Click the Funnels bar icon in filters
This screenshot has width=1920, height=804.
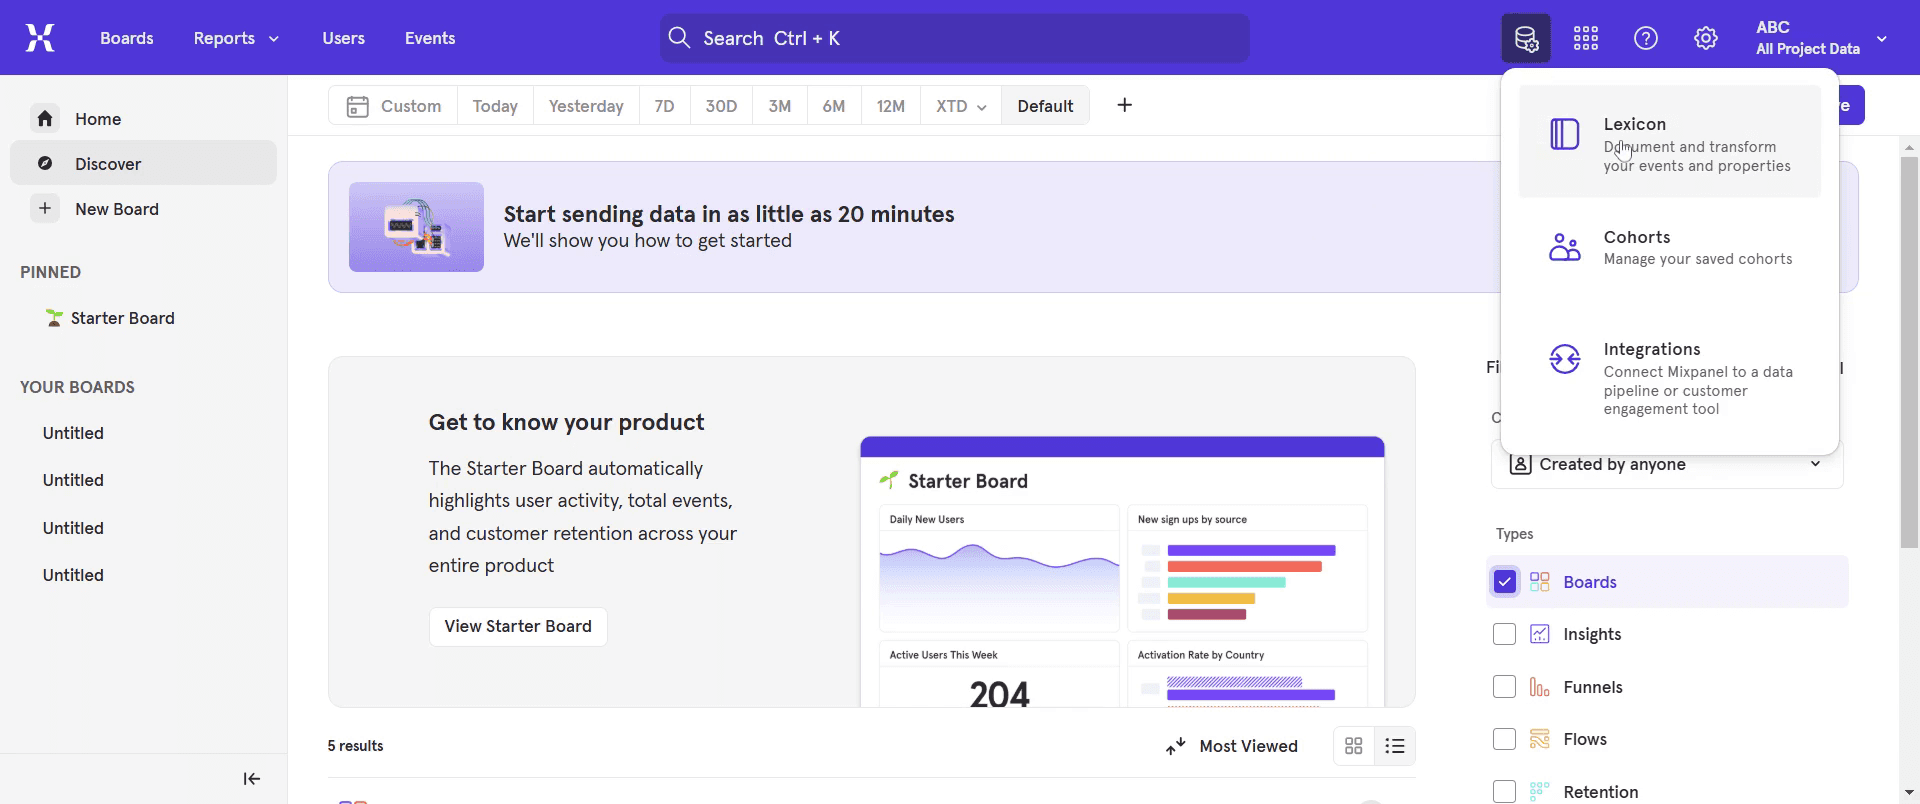(1540, 687)
